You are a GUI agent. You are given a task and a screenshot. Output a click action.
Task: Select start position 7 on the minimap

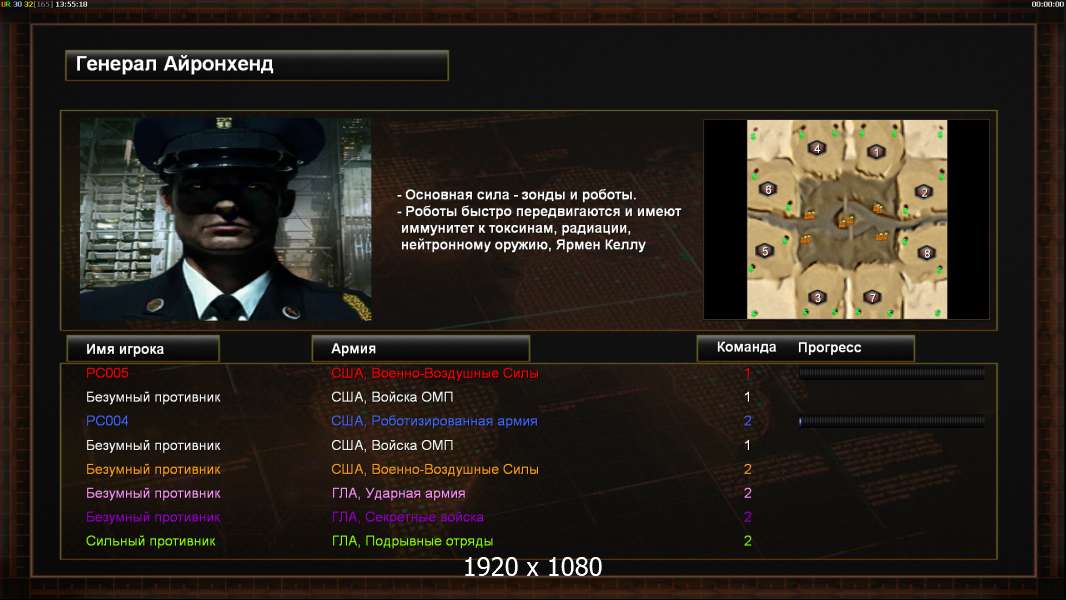click(x=872, y=296)
